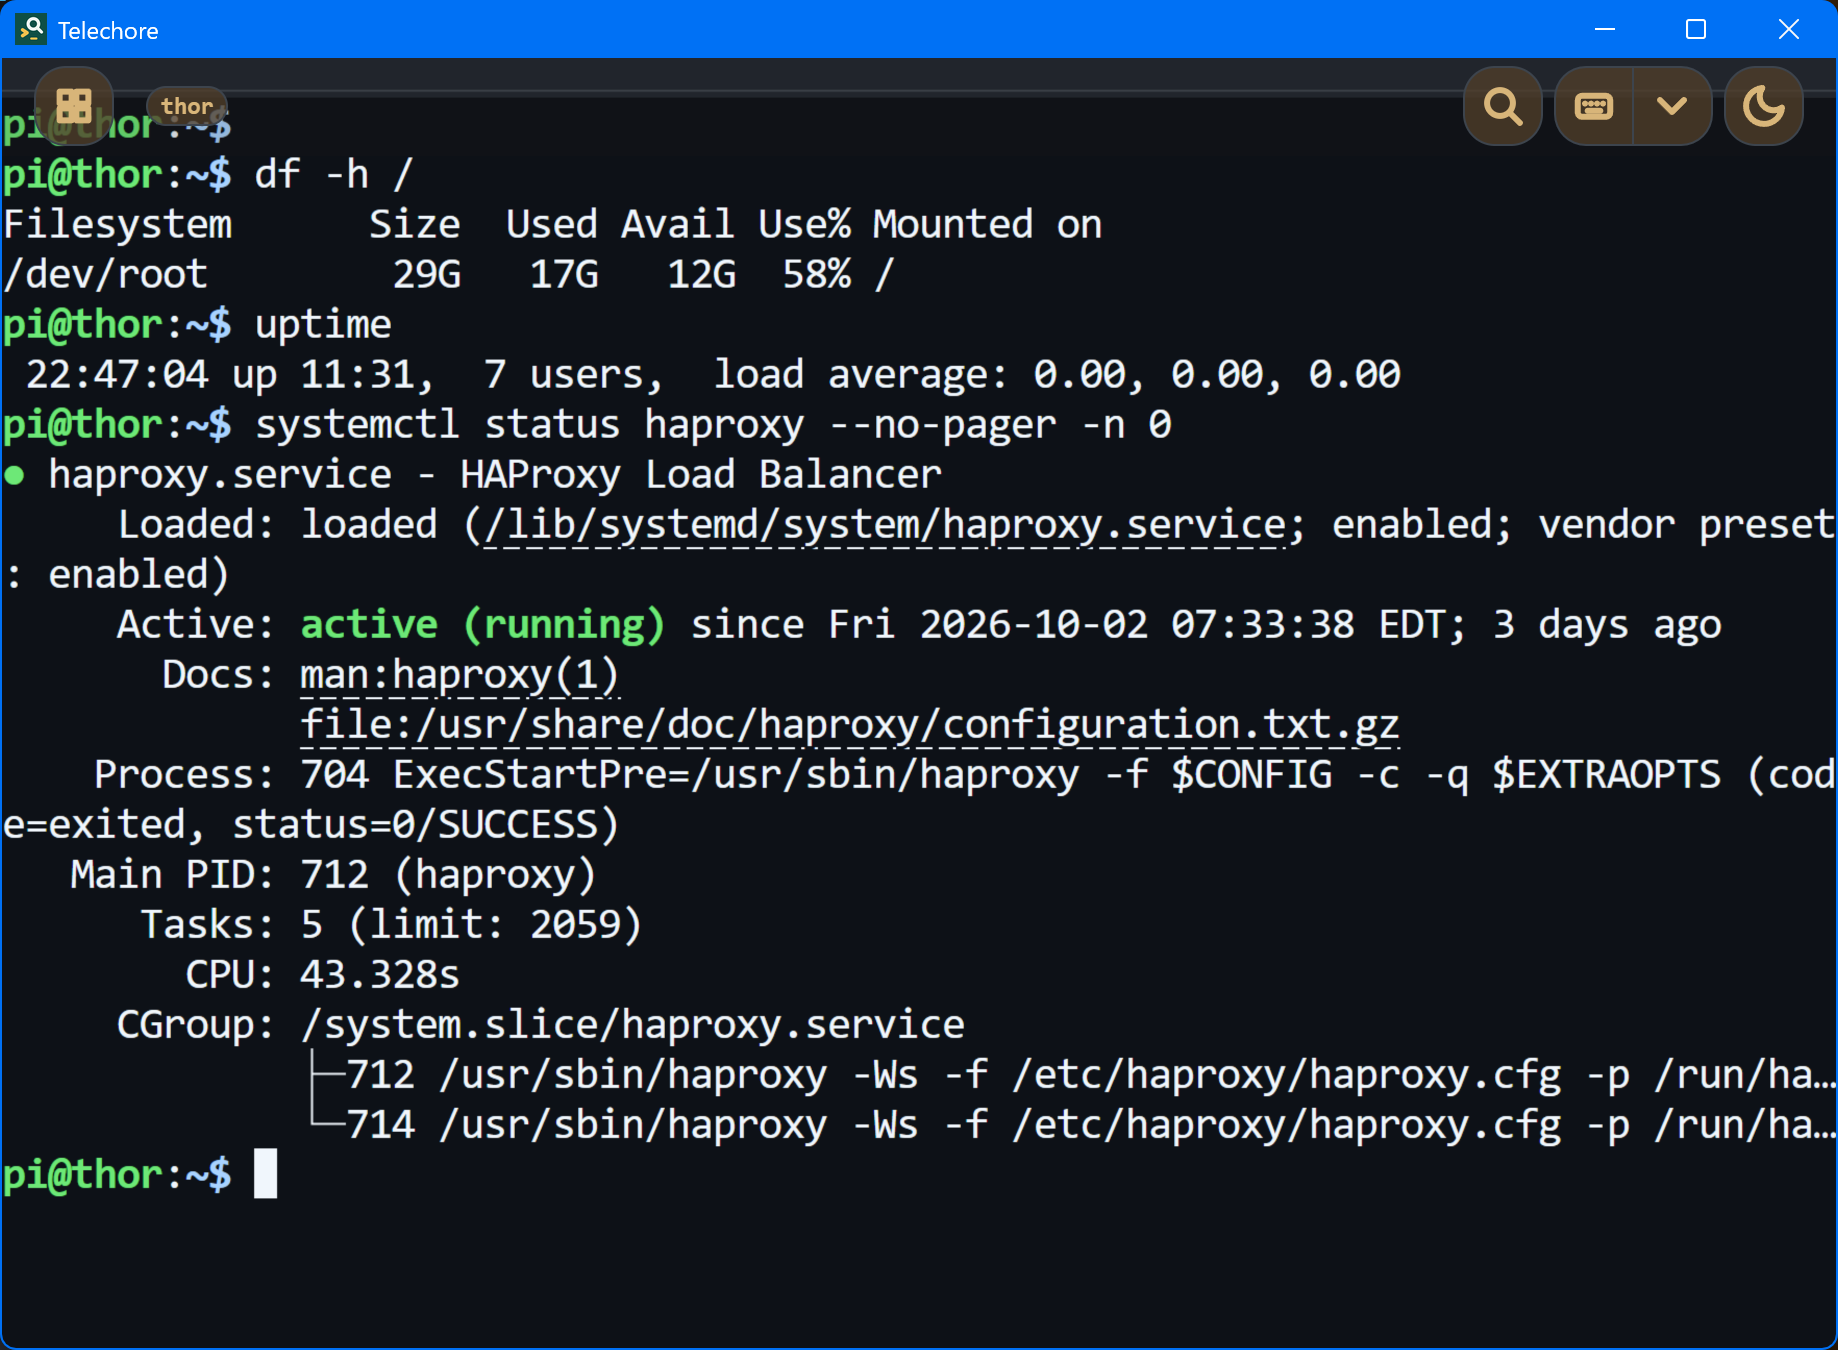Open terminal search magnifier
The height and width of the screenshot is (1350, 1838).
tap(1503, 106)
